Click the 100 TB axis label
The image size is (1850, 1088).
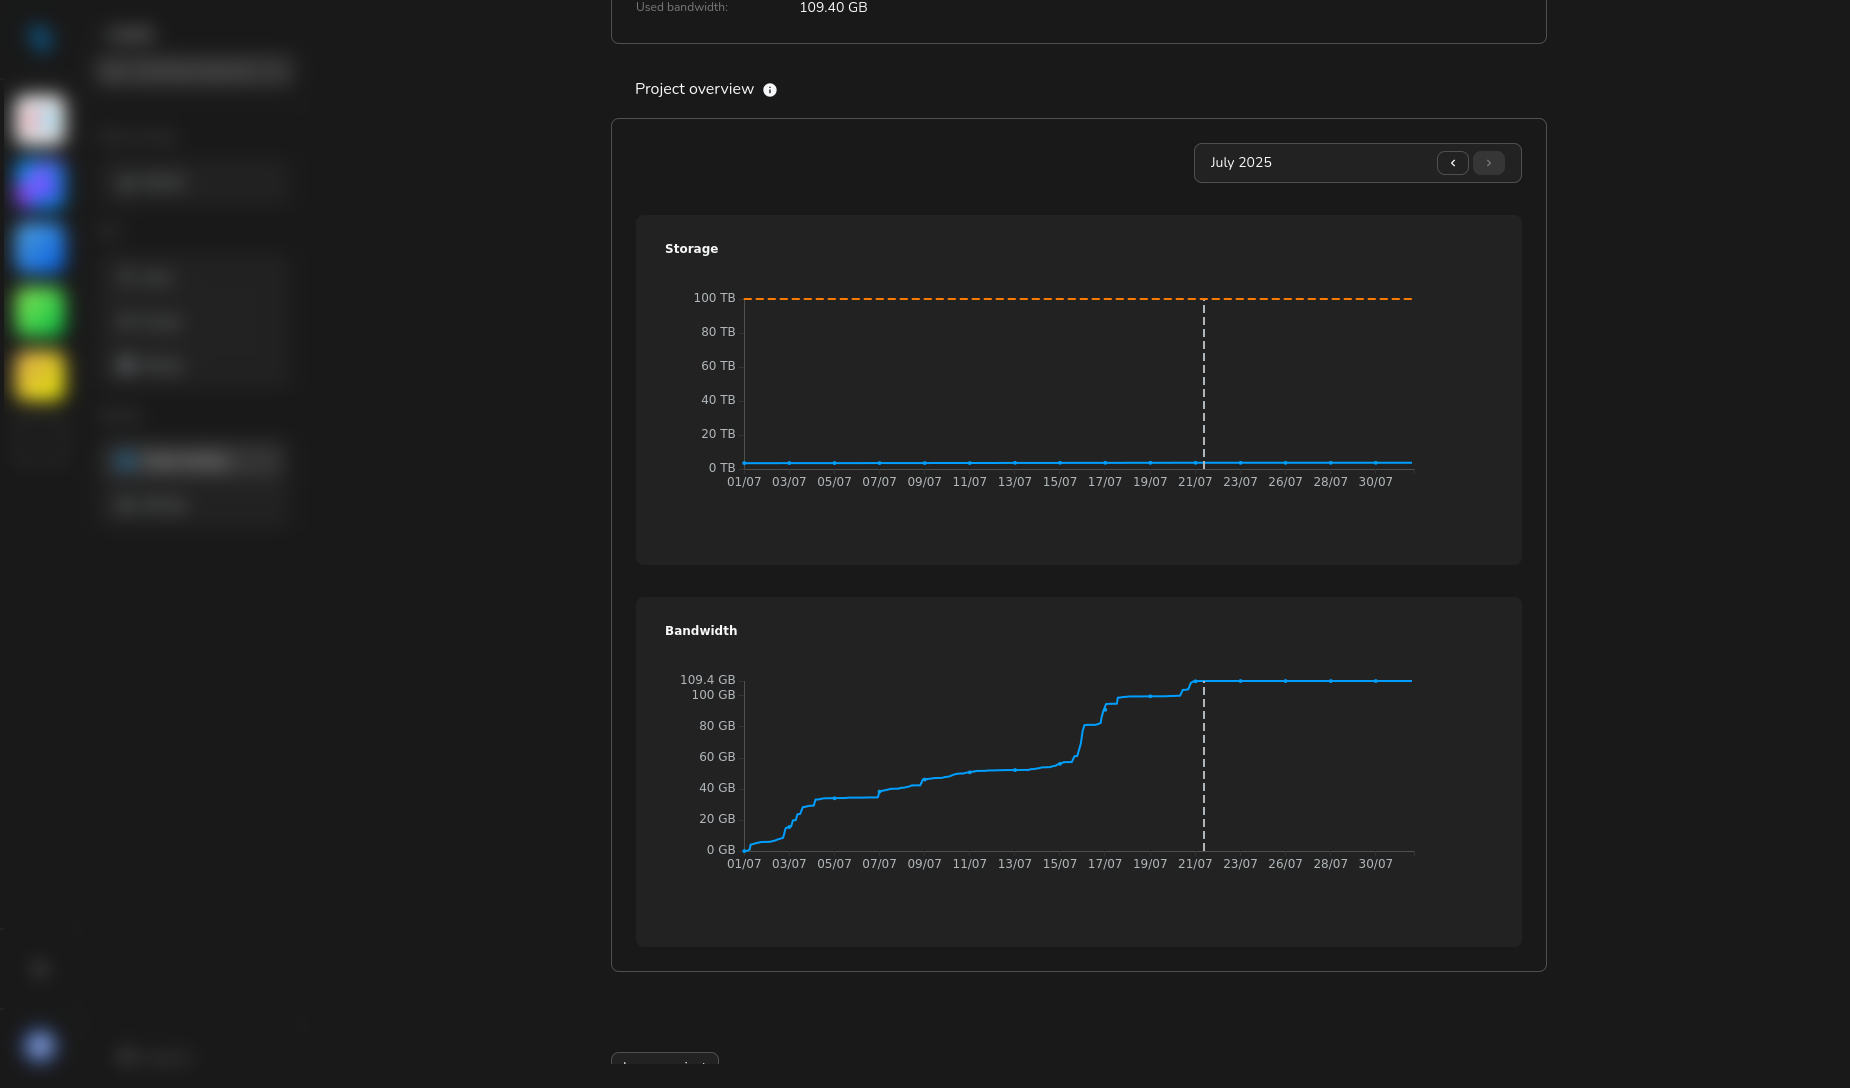click(x=714, y=298)
